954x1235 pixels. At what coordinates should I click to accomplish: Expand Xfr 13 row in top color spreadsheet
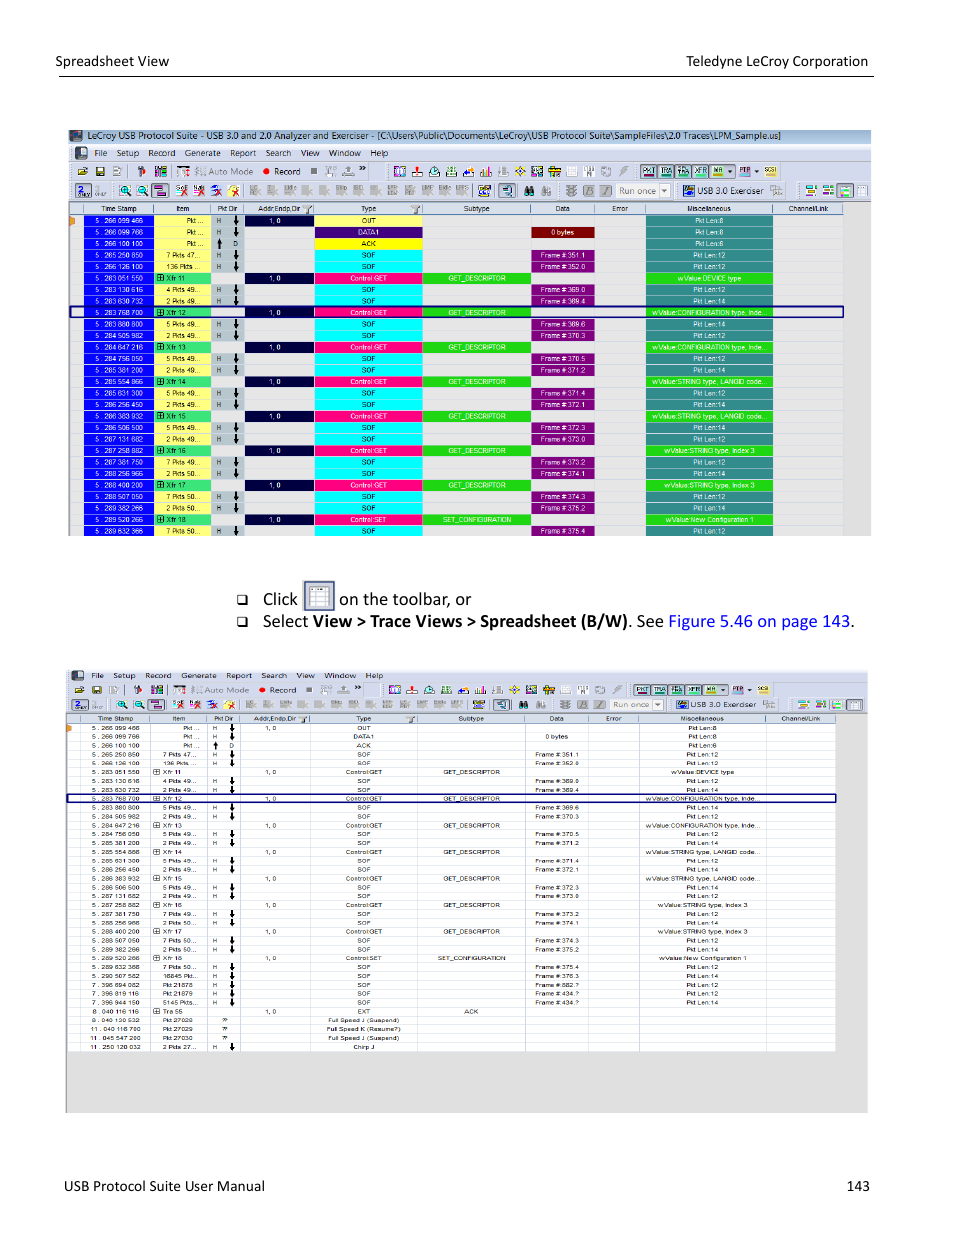(x=160, y=347)
